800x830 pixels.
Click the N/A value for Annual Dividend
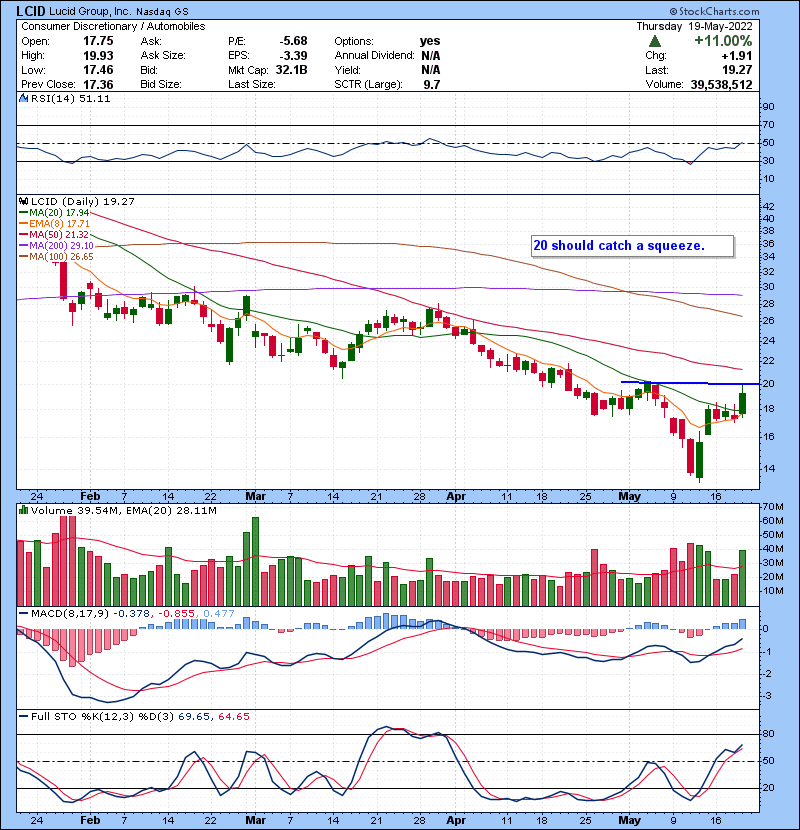coord(431,56)
